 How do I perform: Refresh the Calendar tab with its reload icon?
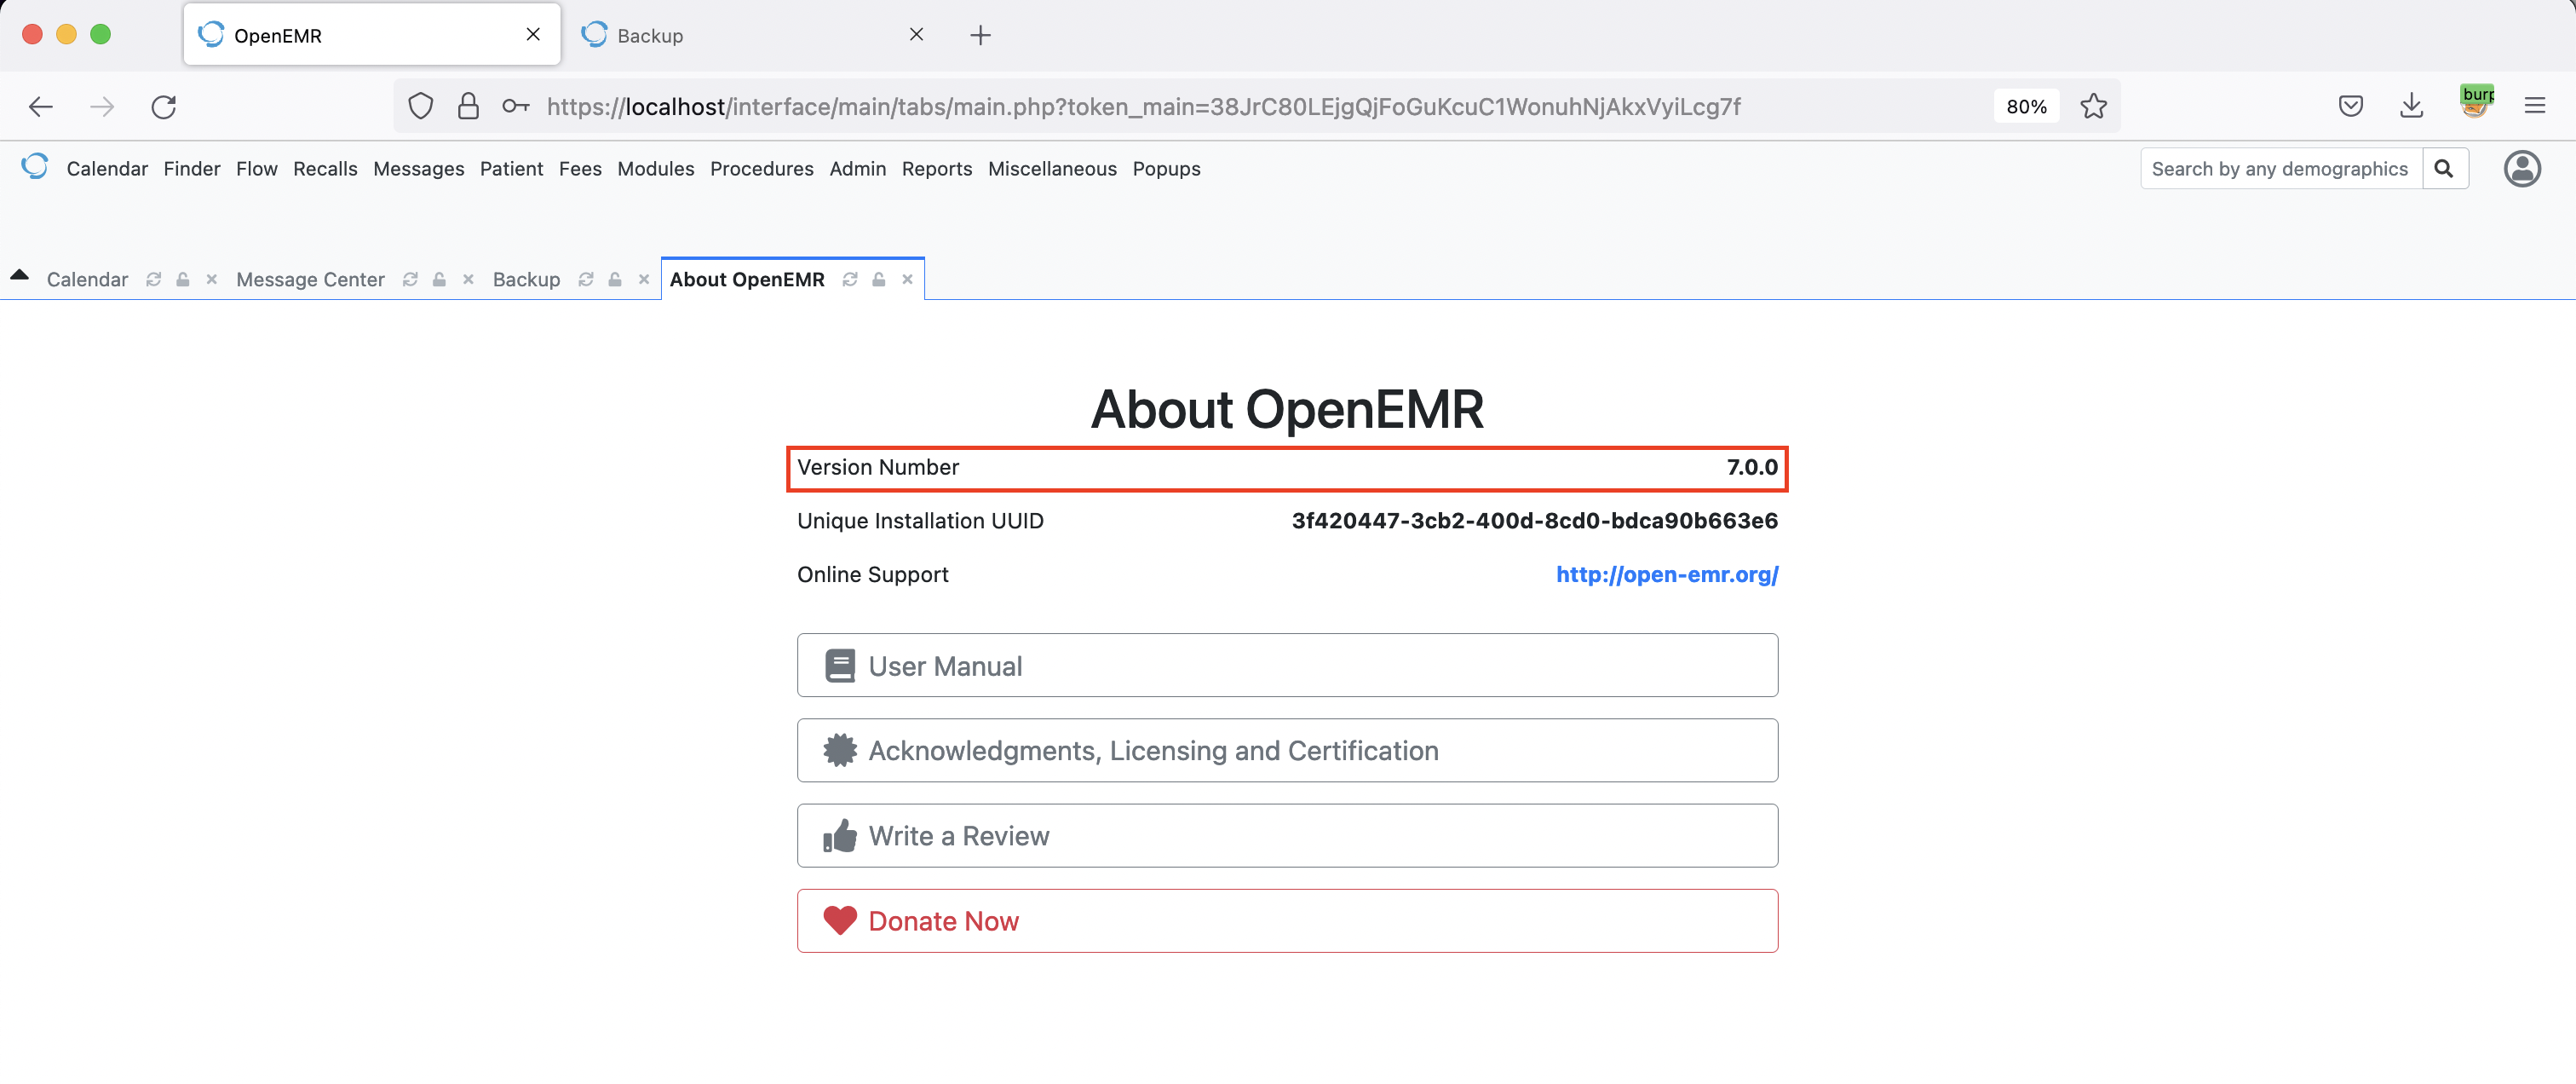click(x=153, y=280)
